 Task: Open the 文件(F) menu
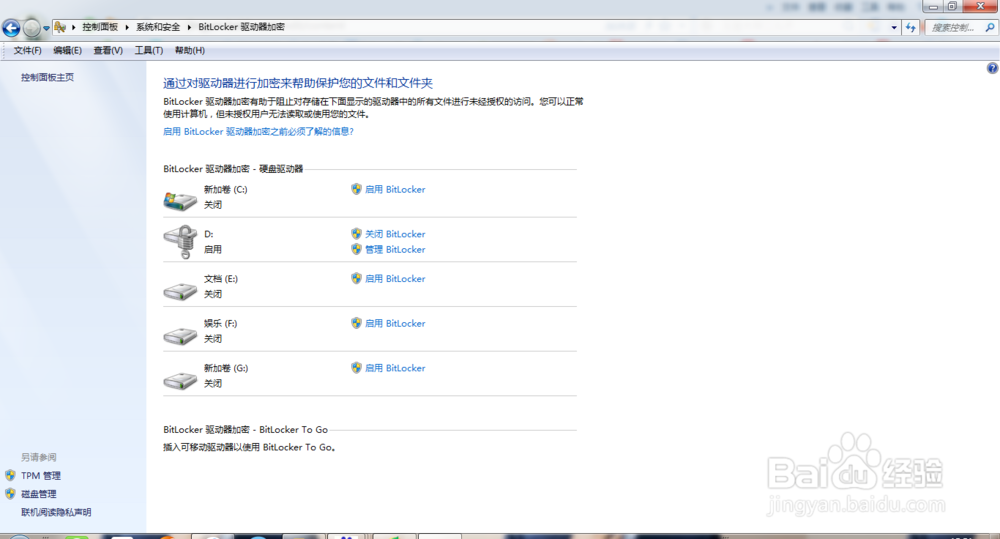click(x=27, y=50)
